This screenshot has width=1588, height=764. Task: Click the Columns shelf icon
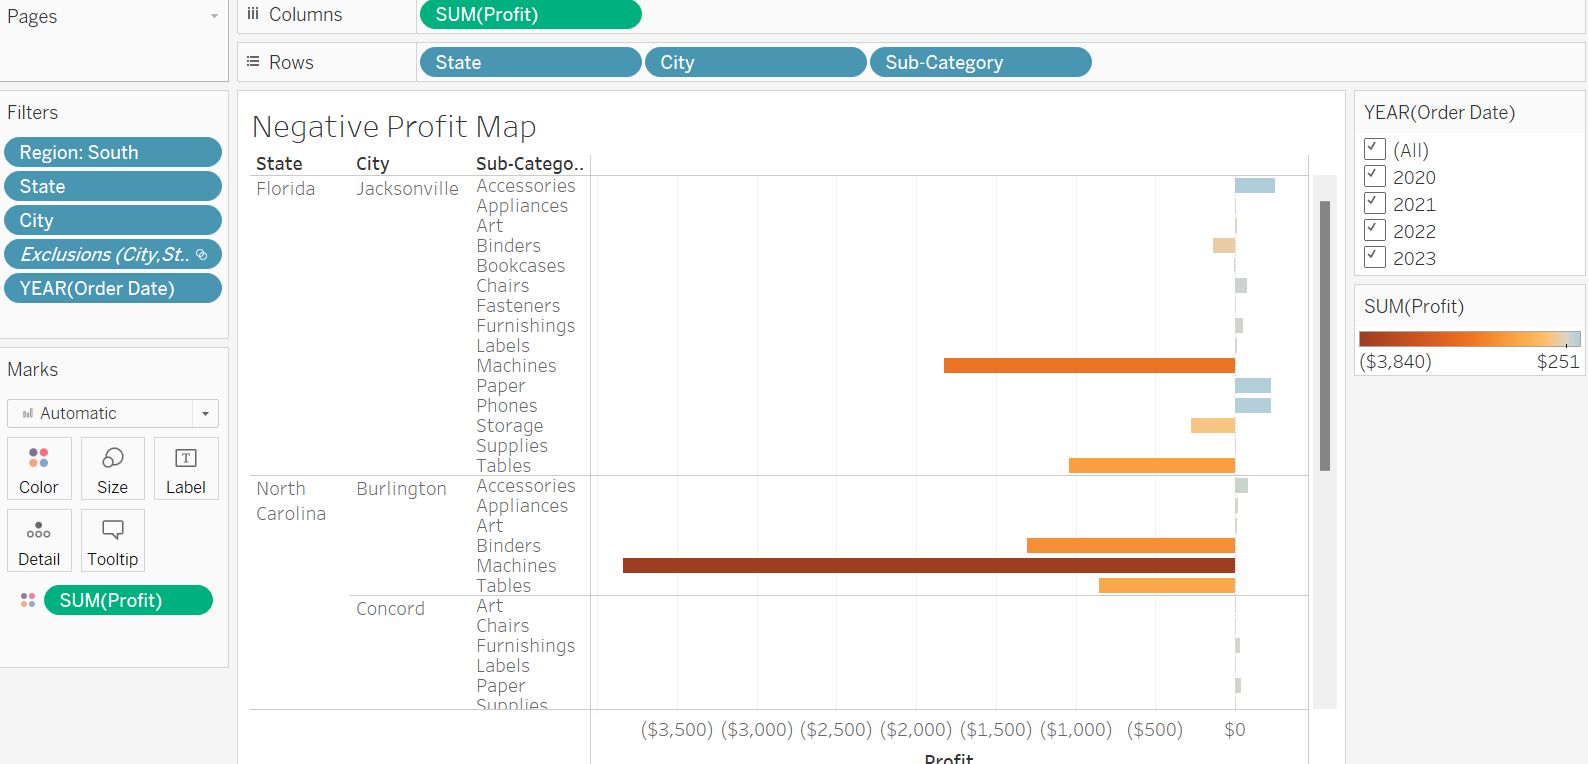click(253, 14)
